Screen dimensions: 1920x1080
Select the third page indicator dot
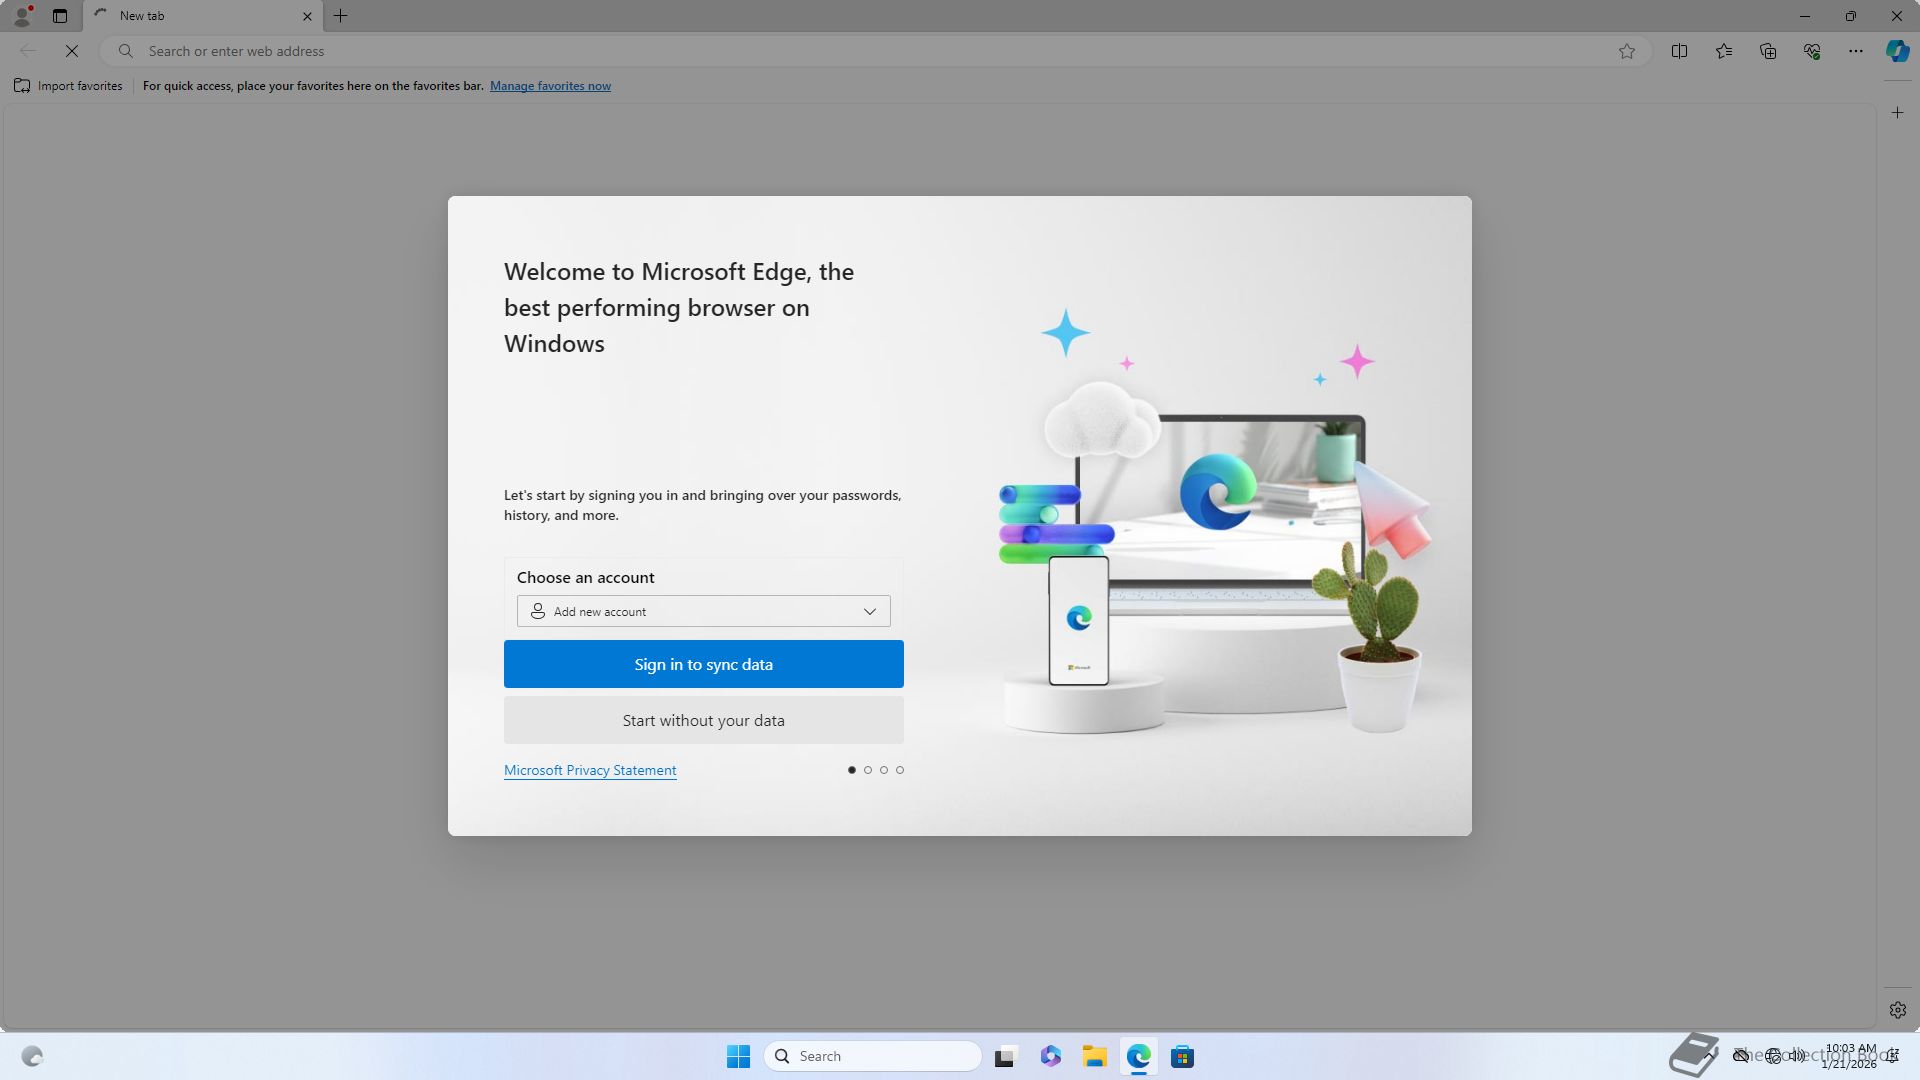coord(884,770)
